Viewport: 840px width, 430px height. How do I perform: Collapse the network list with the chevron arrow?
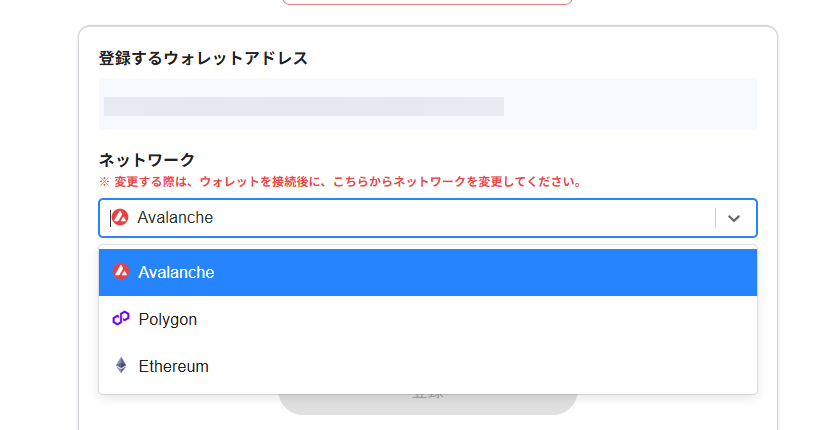pos(734,218)
